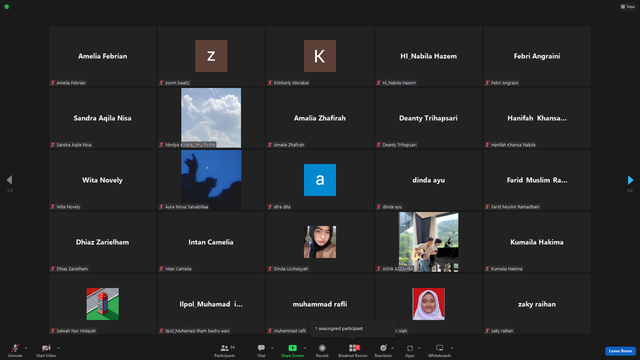Select the cloud sky profile picture tile
This screenshot has width=640, height=360.
point(211,118)
